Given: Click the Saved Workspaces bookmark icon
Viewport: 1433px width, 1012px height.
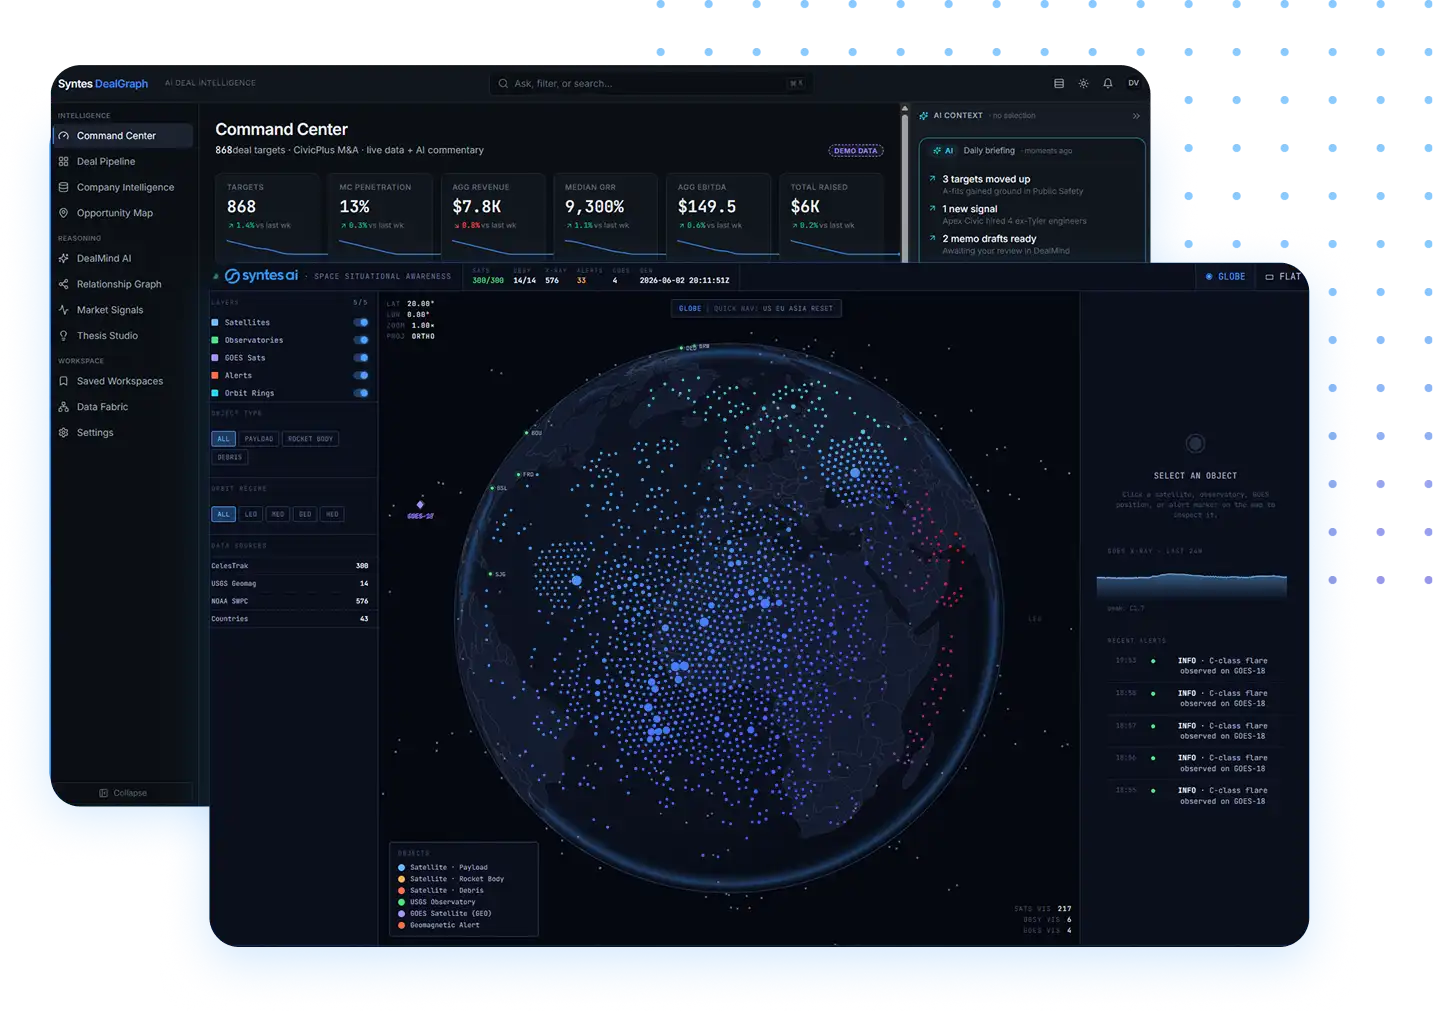Looking at the screenshot, I should [x=64, y=381].
